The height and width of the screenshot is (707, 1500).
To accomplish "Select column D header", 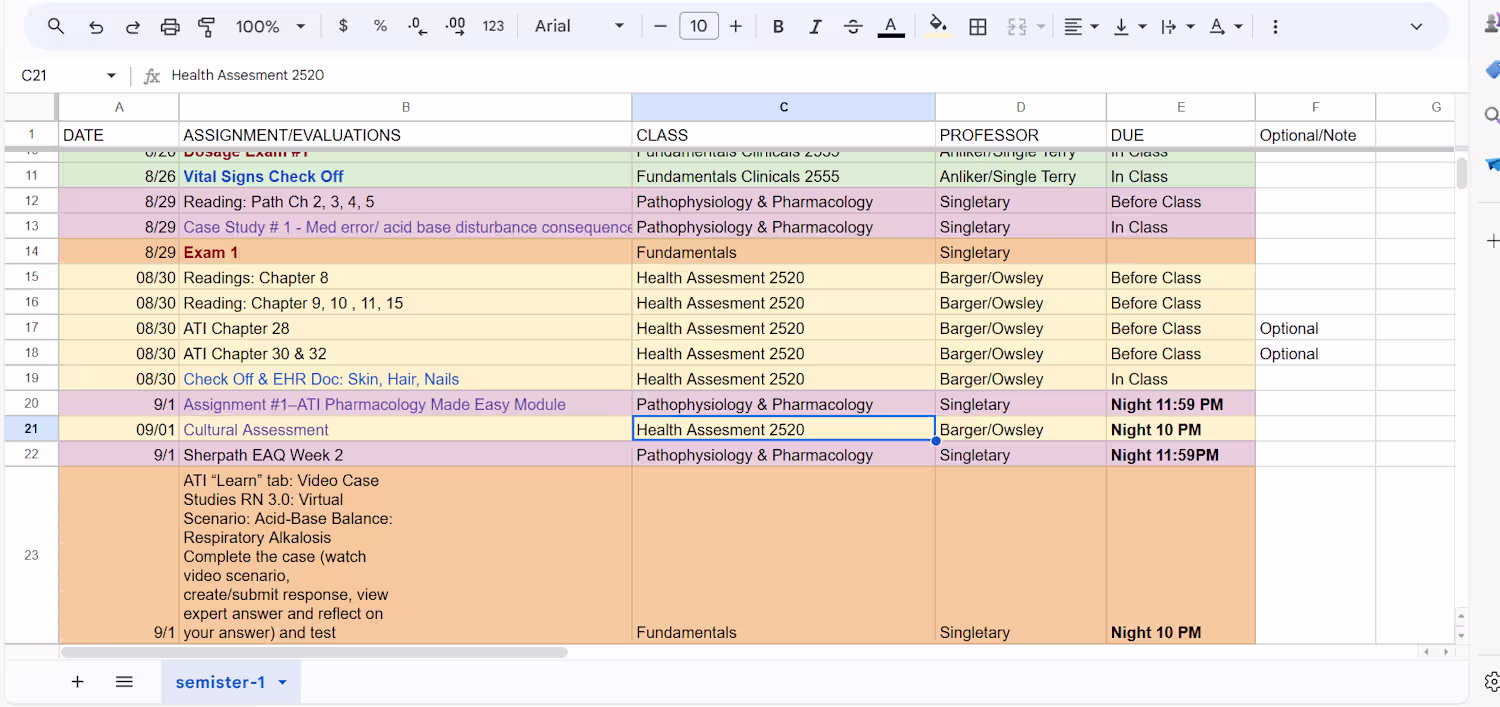I will pos(1020,107).
